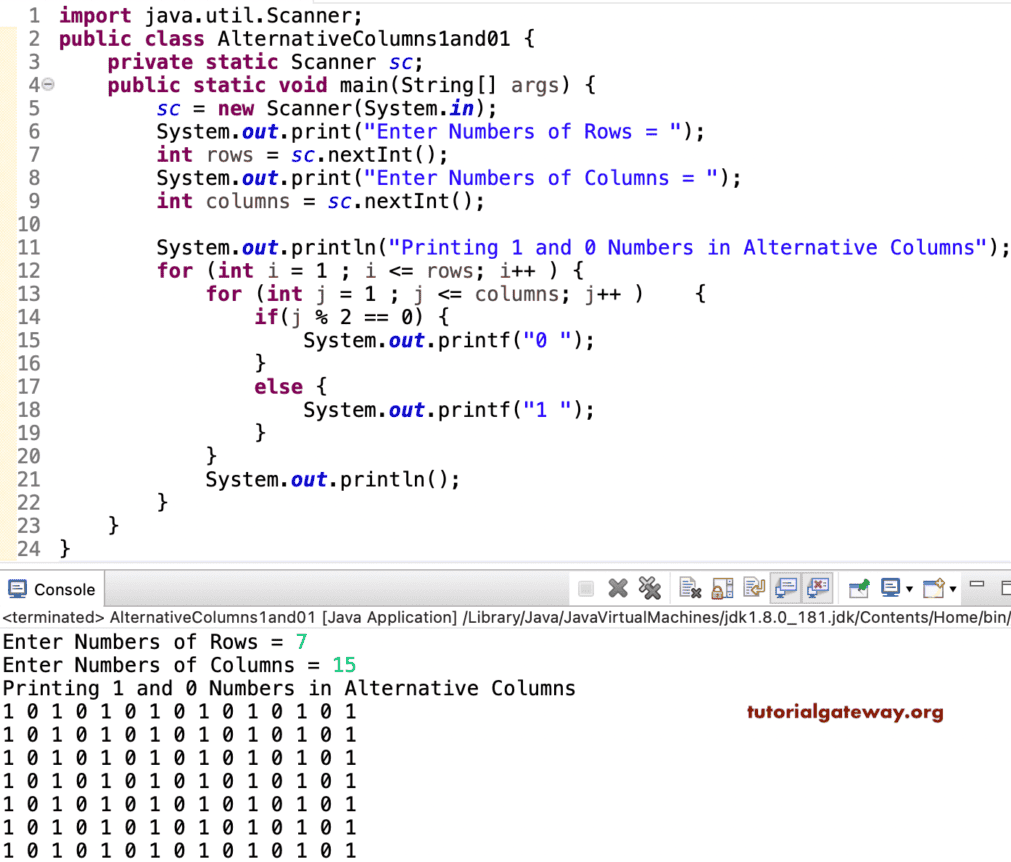Enable Scroll Lock in the Console
Screen dimensions: 1011x862
tap(722, 588)
